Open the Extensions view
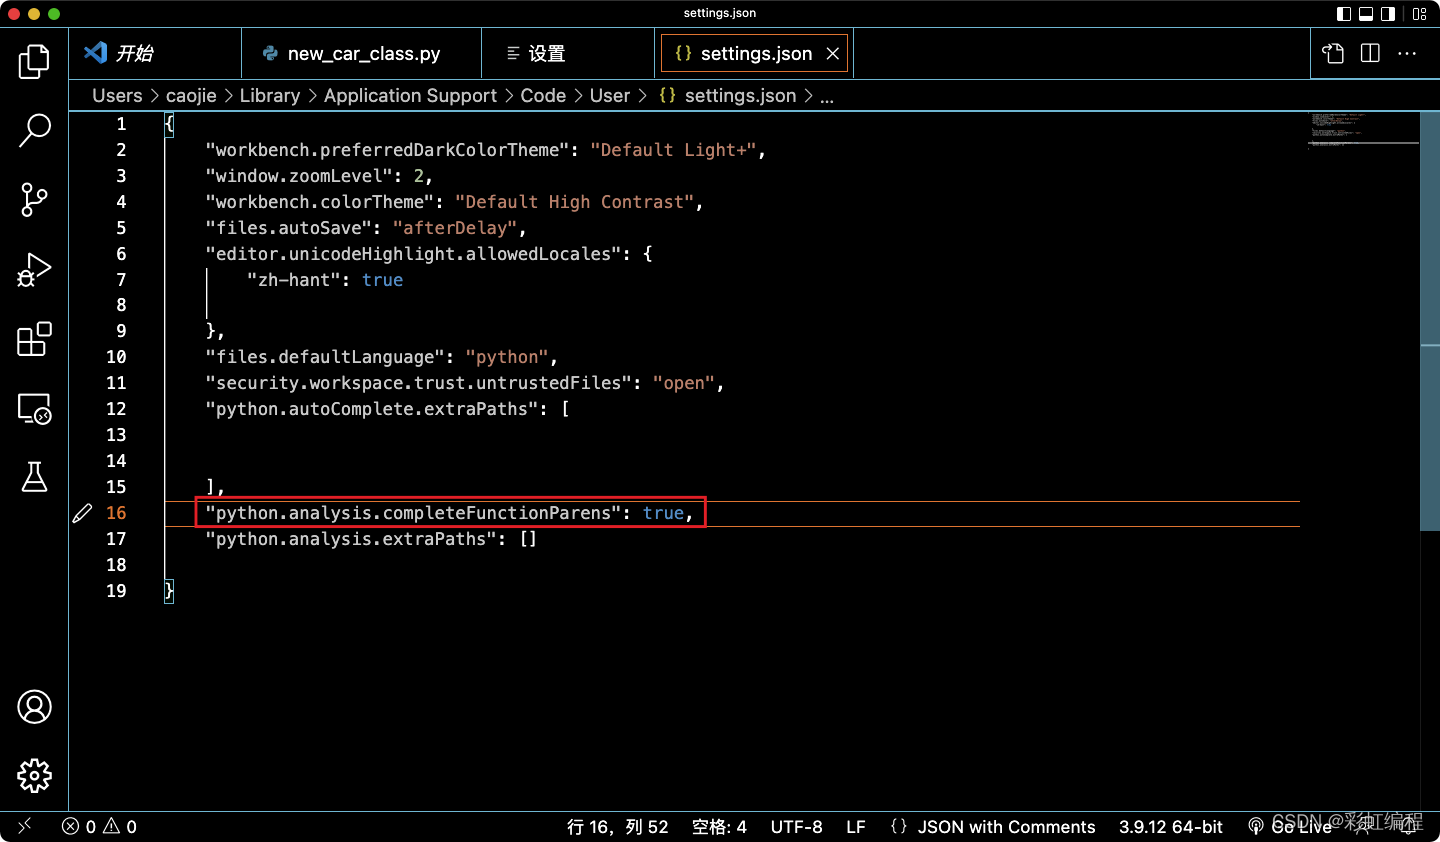 34,339
